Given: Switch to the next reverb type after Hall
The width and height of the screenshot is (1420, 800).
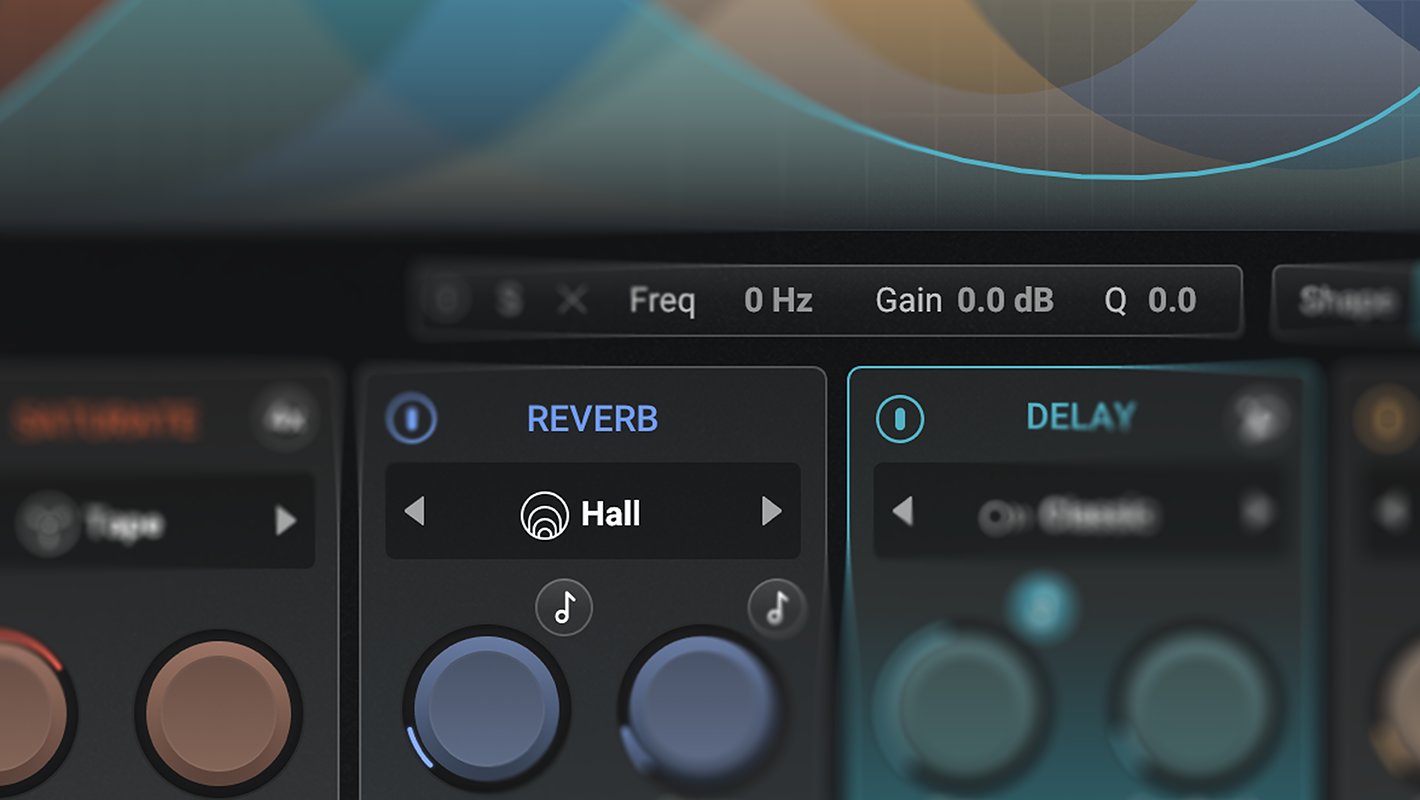Looking at the screenshot, I should [771, 512].
